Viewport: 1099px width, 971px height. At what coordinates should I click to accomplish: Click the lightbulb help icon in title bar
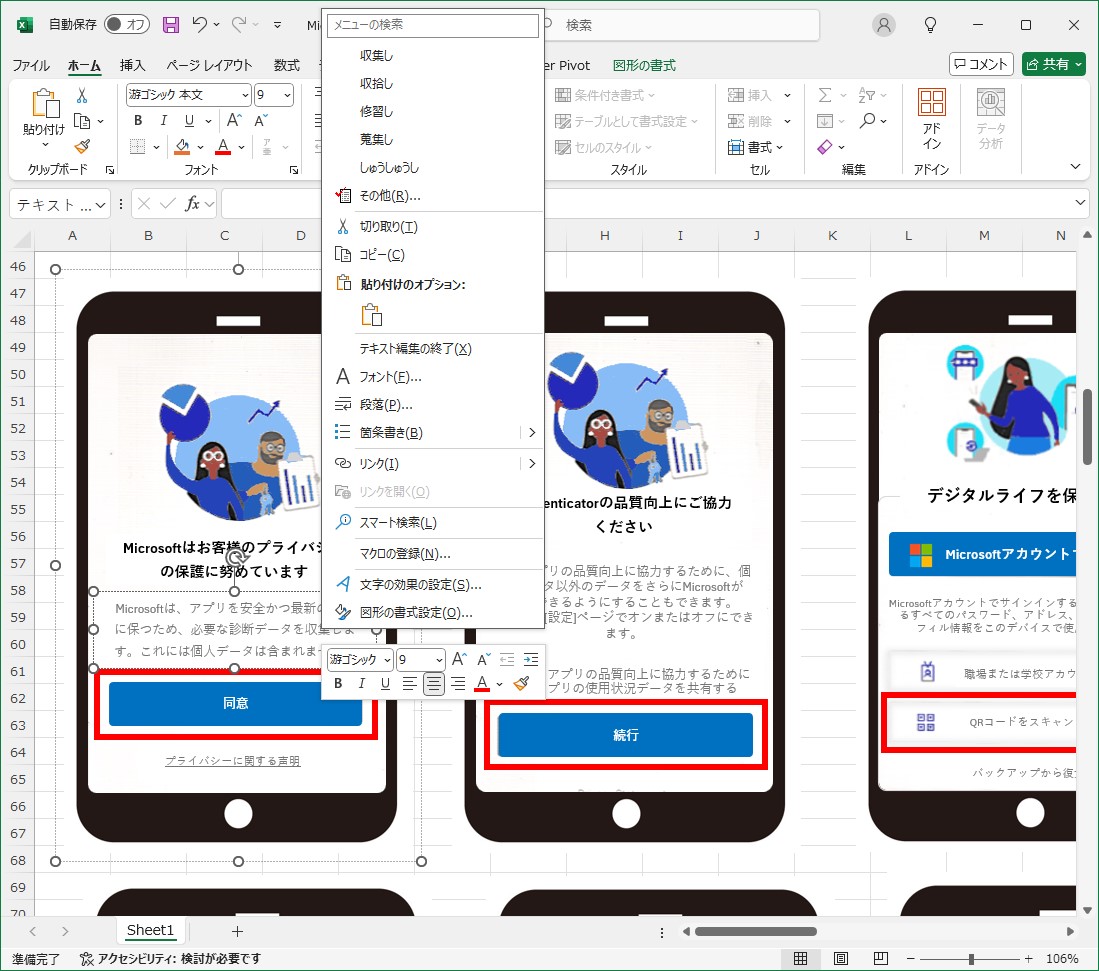(931, 25)
